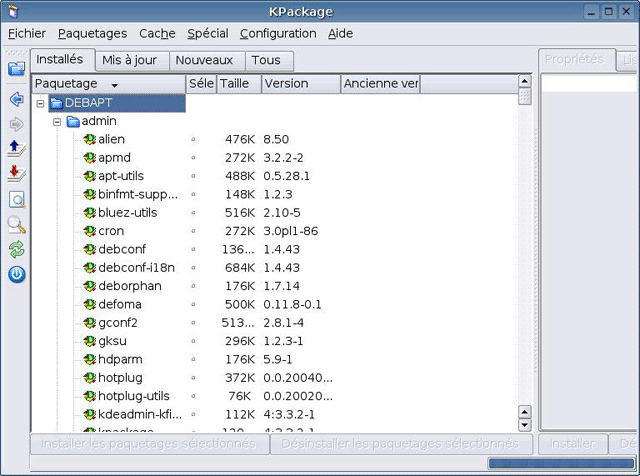The height and width of the screenshot is (476, 640).
Task: Select the binfmt-supp... package row
Action: 274,194
